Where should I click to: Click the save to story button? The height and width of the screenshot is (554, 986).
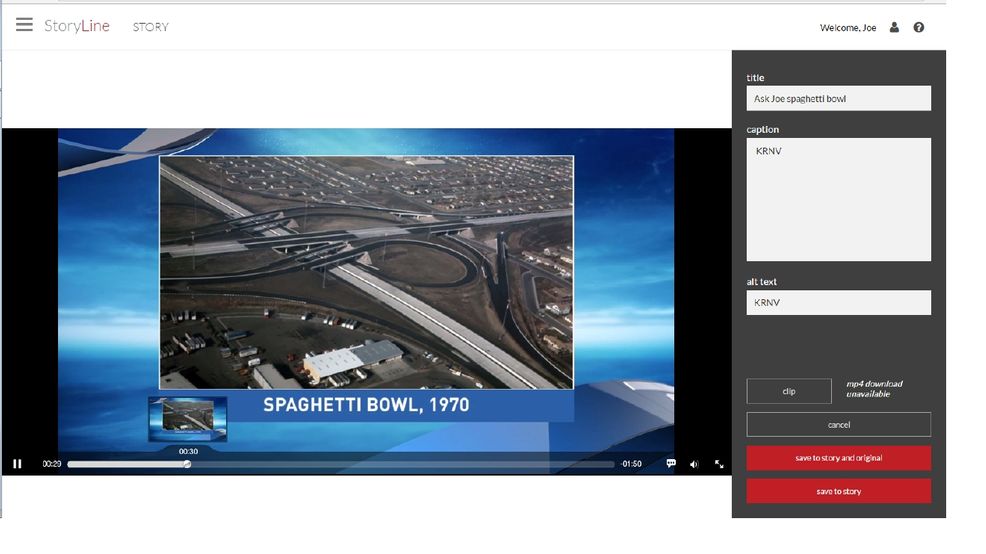(838, 491)
